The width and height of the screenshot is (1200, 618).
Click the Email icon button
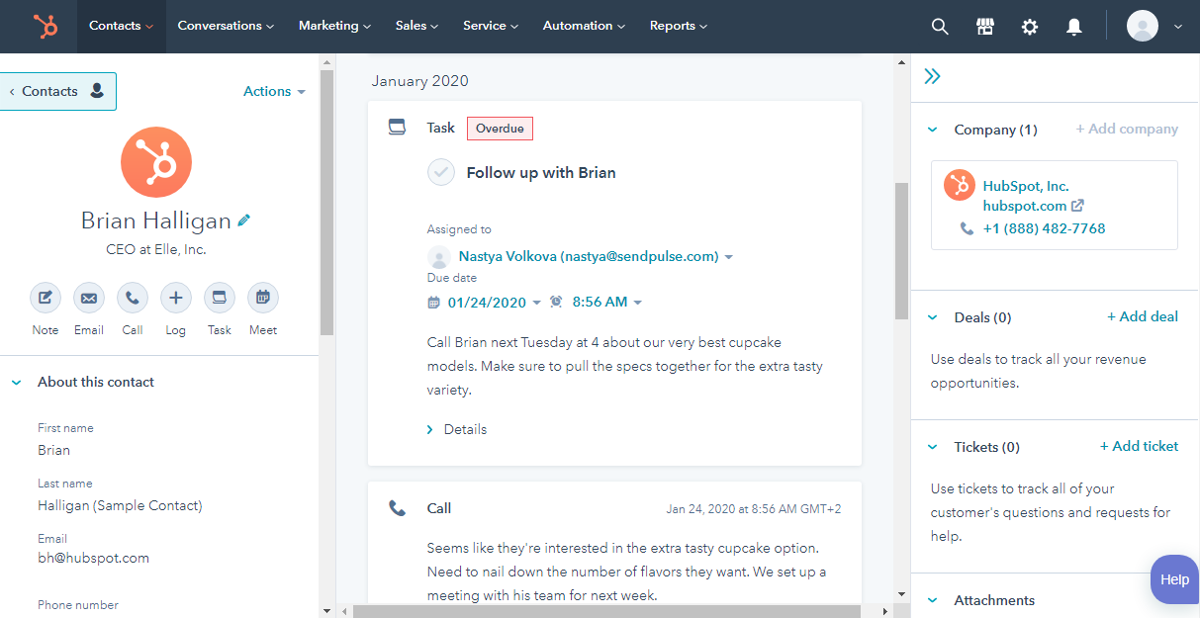coord(89,298)
